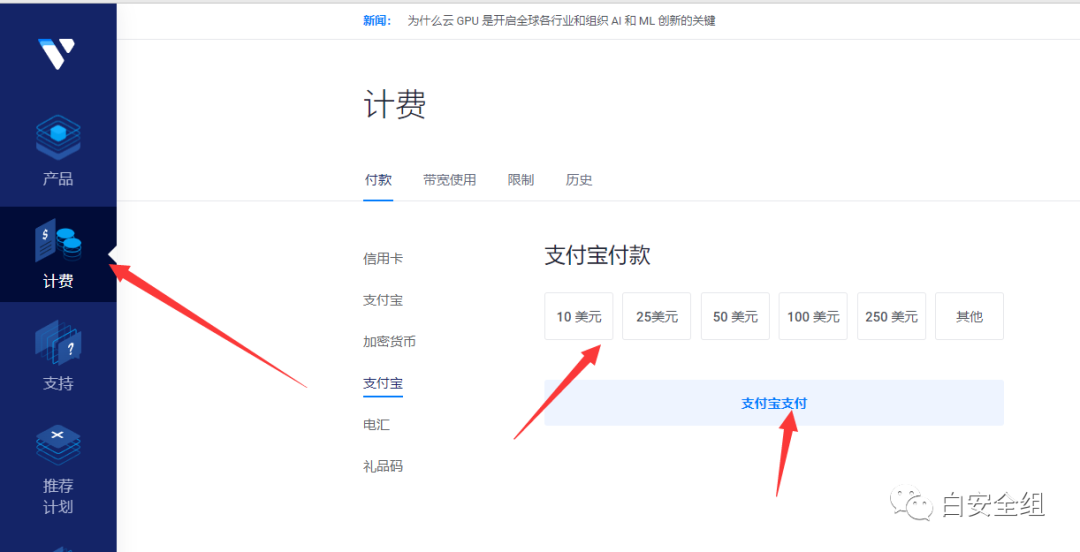Open the 产品 section icon
Screen dimensions: 1080x552
pos(58,138)
